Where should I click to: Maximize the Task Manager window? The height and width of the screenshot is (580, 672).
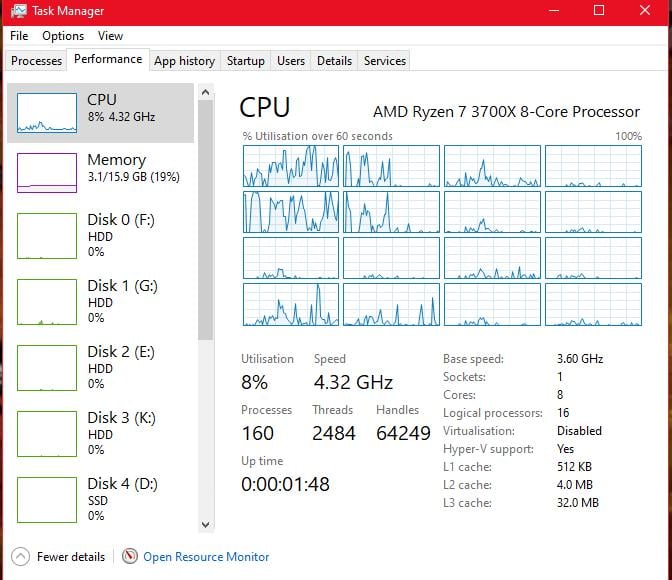[x=599, y=11]
